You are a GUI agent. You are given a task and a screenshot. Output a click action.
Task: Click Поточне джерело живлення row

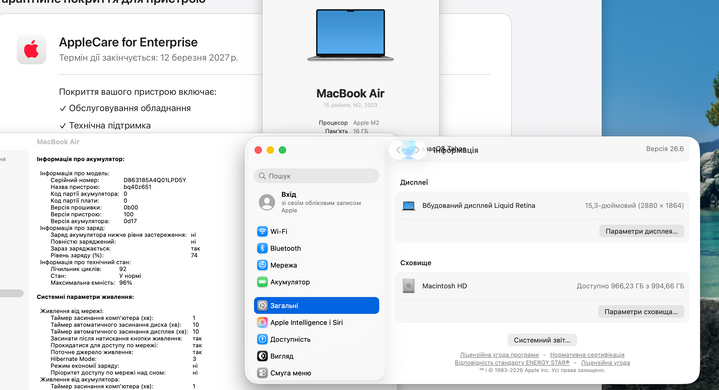point(126,352)
